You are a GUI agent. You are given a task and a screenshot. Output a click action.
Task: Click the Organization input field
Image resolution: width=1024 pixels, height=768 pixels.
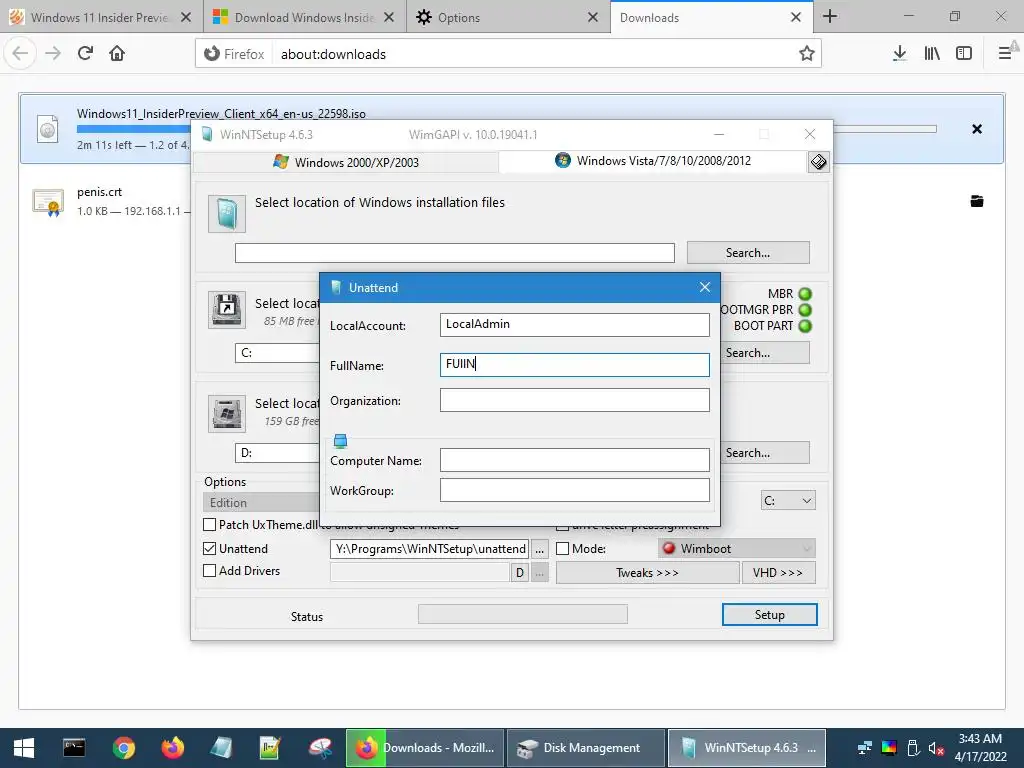tap(575, 400)
